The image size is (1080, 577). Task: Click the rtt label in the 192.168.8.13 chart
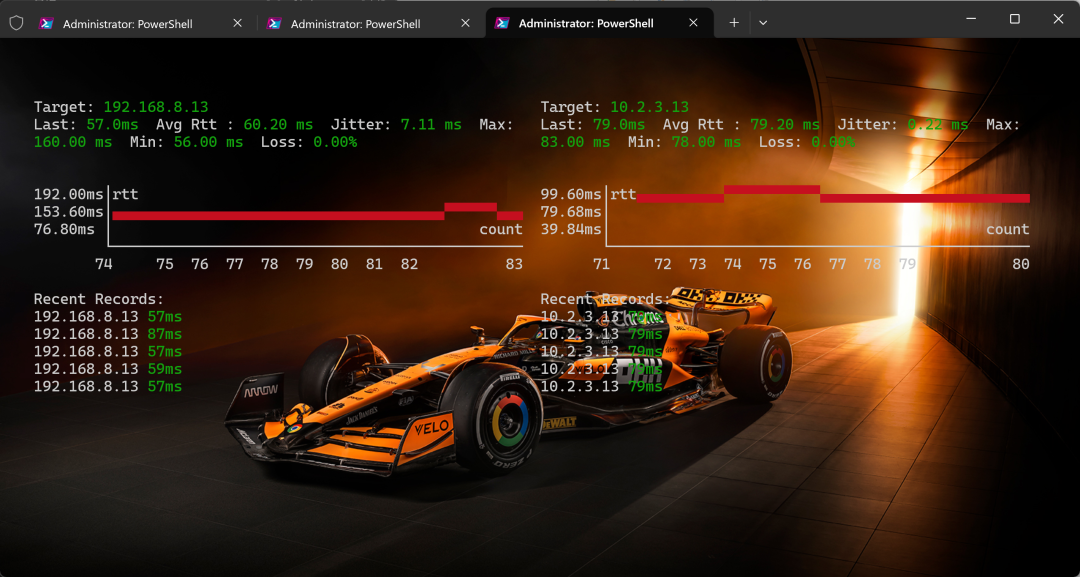click(x=125, y=194)
